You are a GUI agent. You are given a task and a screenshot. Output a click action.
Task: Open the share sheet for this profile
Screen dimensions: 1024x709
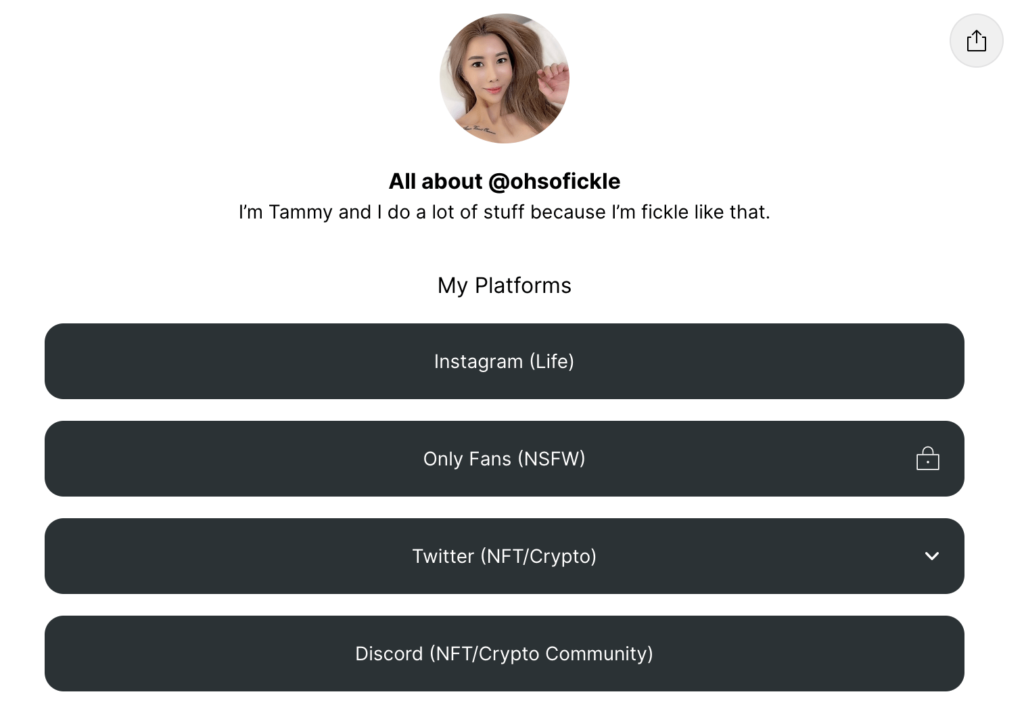pos(975,40)
